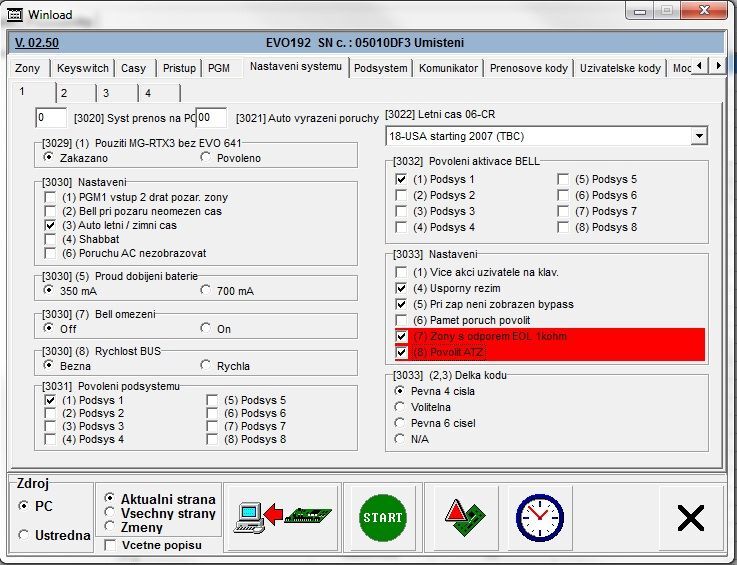737x565 pixels.
Task: Uncheck Usporny rezim option
Action: click(x=402, y=288)
